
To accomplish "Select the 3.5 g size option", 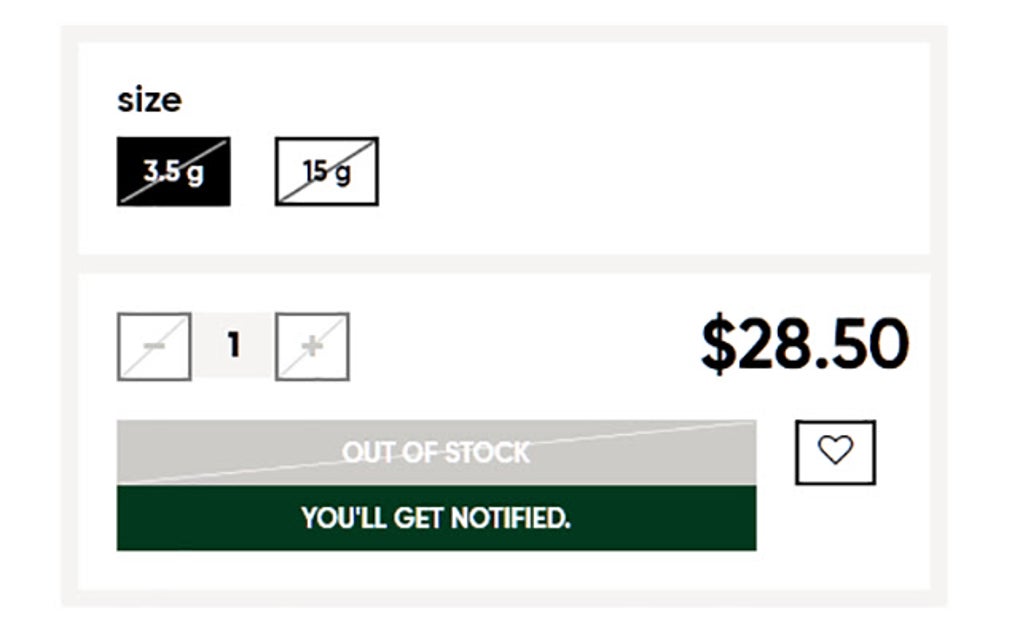I will point(173,172).
